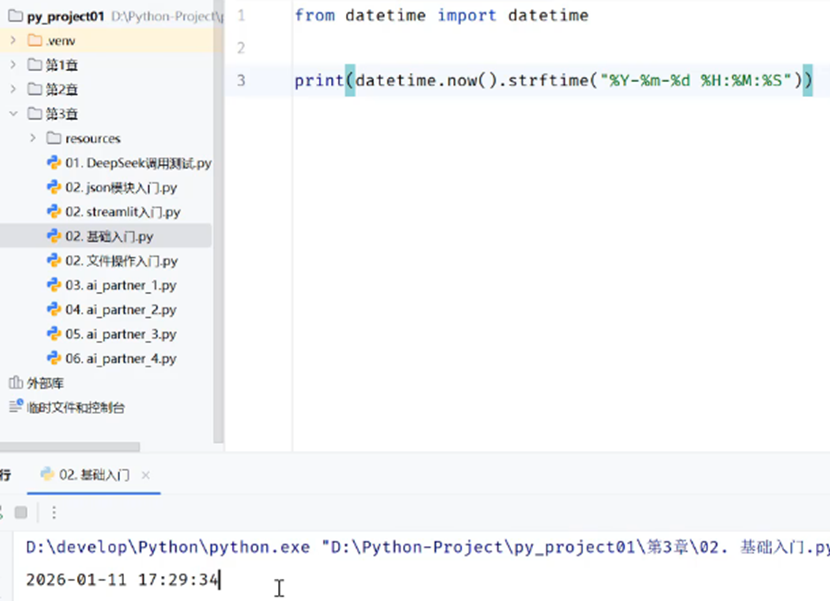Expand the resources folder chevron
The image size is (830, 601).
pos(33,138)
